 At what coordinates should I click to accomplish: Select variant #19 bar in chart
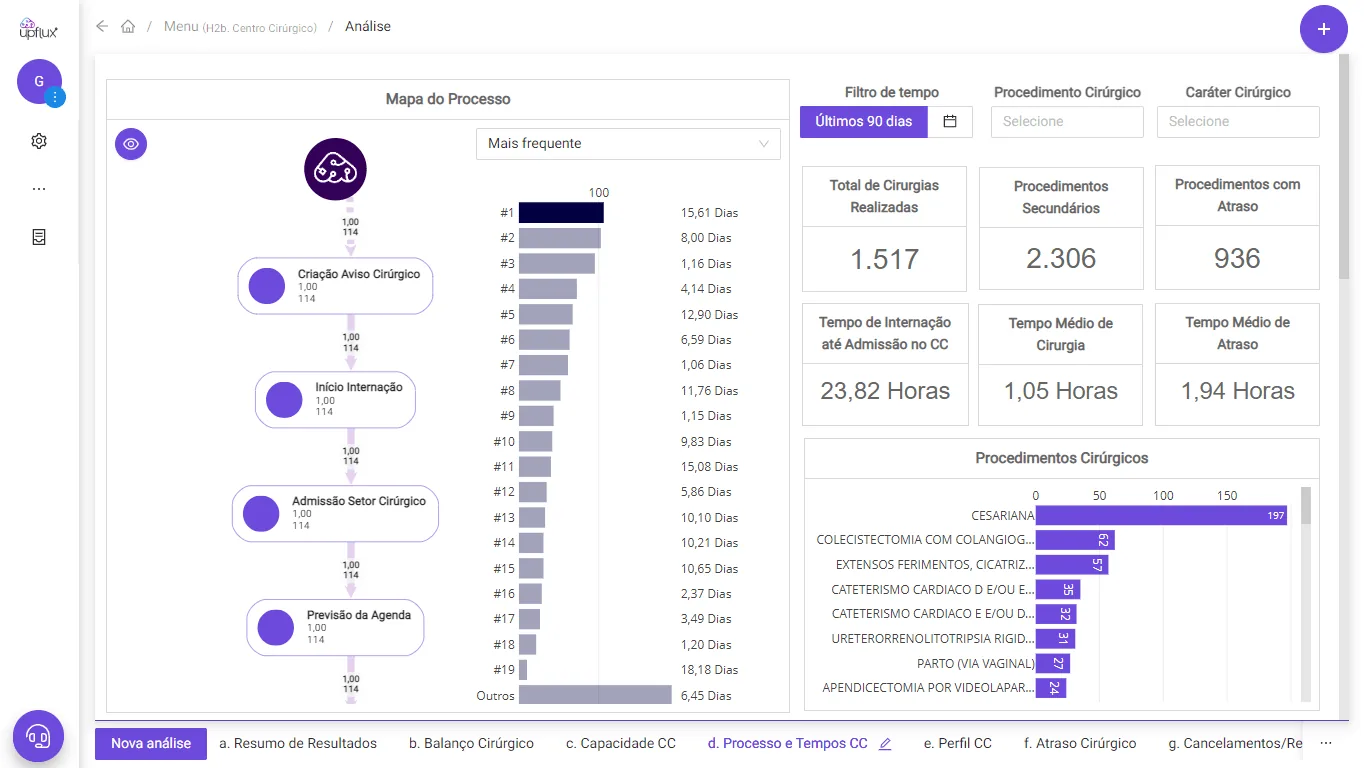point(523,670)
